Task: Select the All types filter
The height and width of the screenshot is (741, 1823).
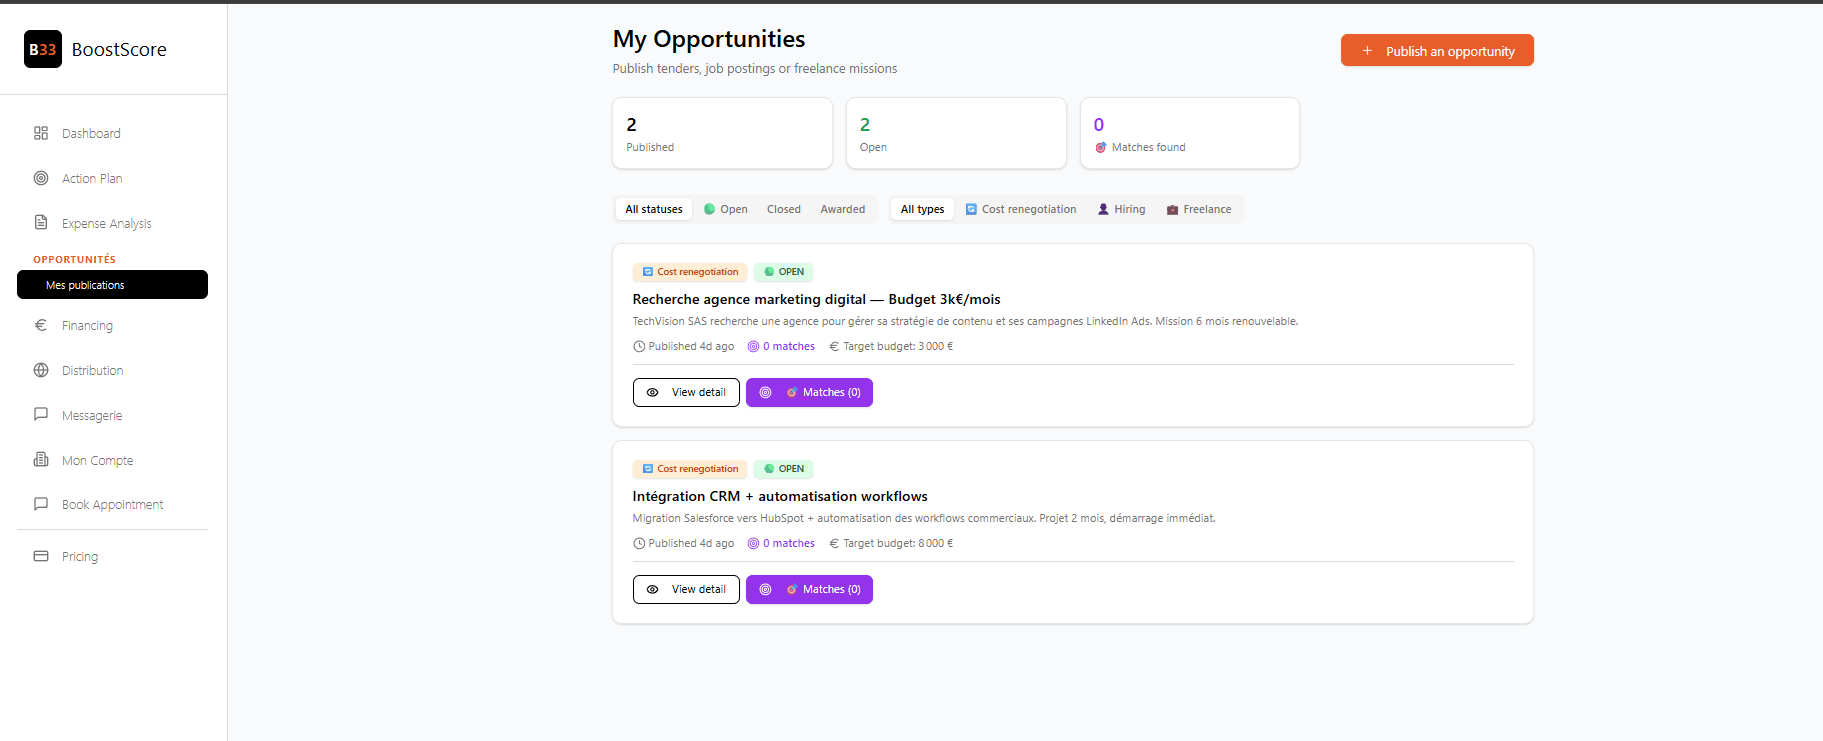Action: 922,209
